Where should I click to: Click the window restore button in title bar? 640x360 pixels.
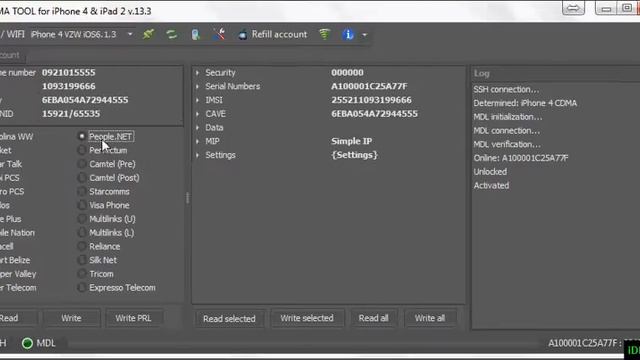[627, 8]
